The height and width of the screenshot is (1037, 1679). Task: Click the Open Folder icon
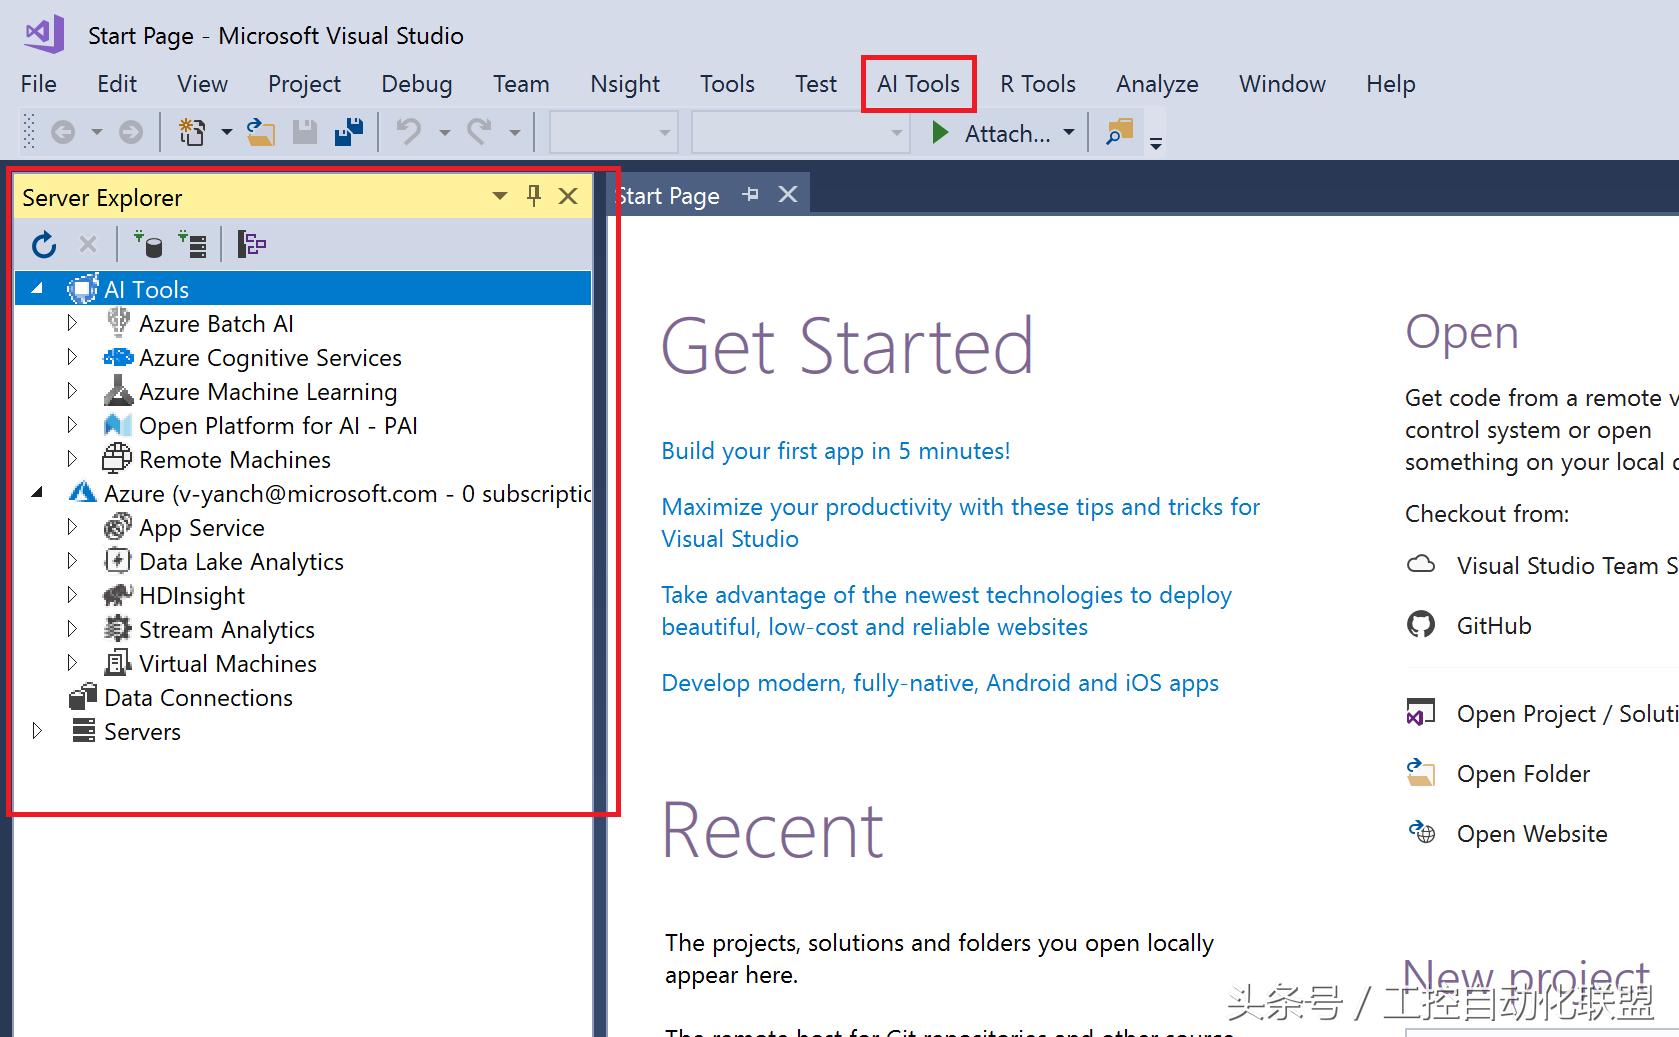coord(1421,773)
